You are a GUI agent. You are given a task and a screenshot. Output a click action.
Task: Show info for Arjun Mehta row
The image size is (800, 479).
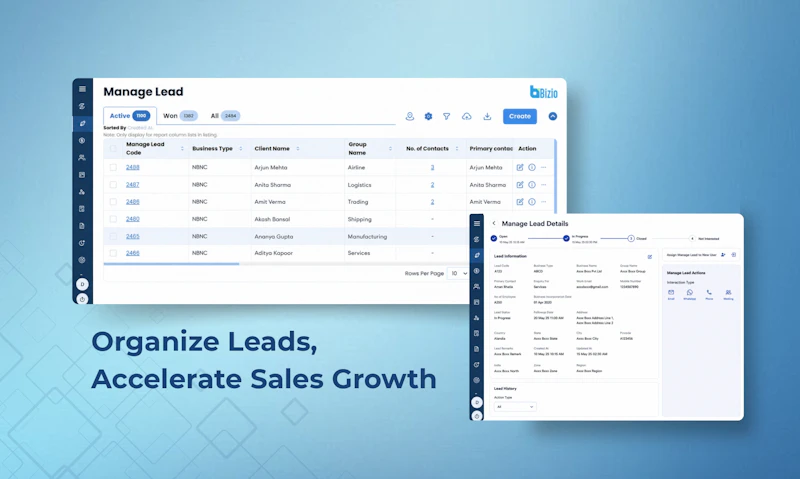(x=532, y=167)
